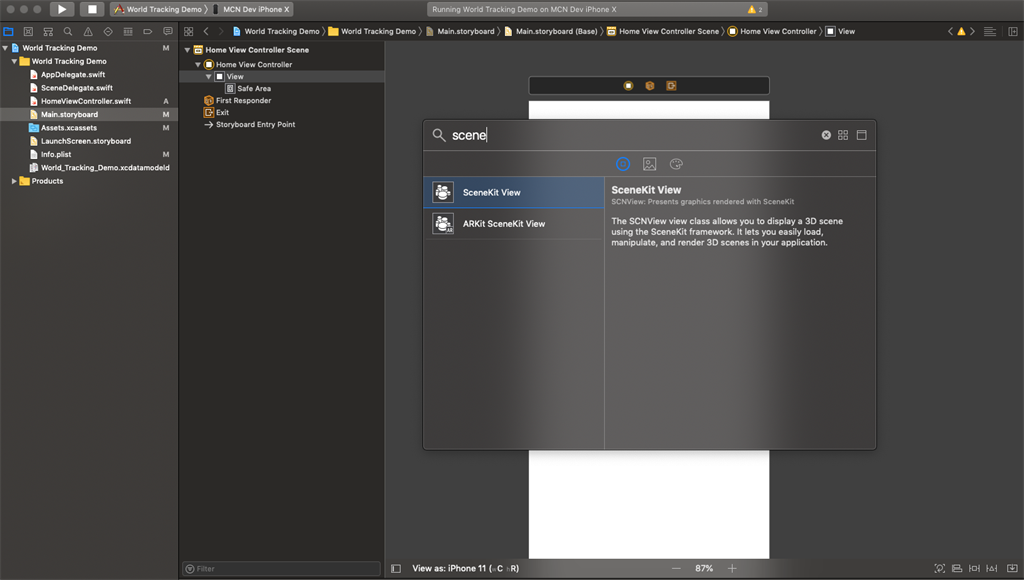The image size is (1024, 580).
Task: Choose MCN Dev iPhone X run destination
Action: pos(252,9)
